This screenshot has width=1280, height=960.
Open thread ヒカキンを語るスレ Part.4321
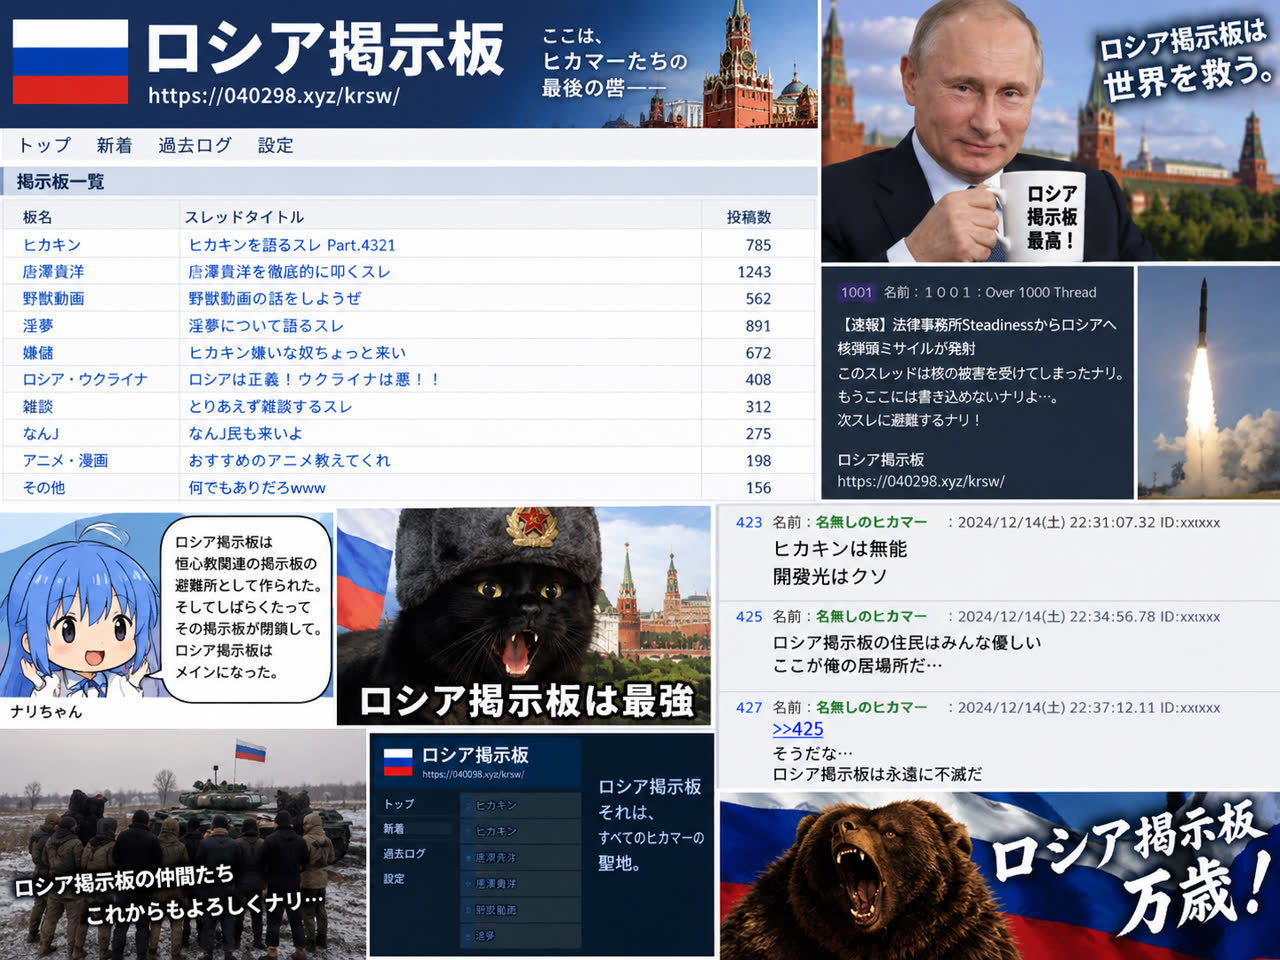(292, 245)
